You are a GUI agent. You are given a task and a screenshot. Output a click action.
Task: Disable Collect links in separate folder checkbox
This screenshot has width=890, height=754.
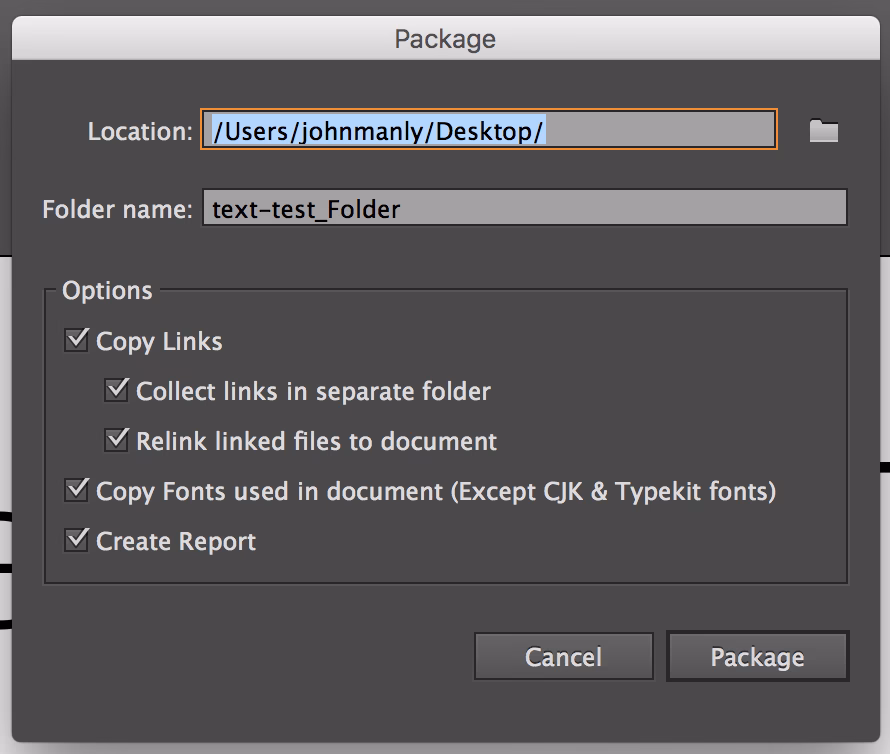[117, 390]
